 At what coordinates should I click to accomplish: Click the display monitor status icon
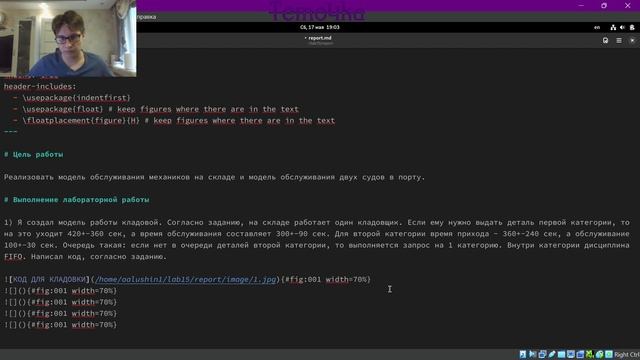pos(571,354)
